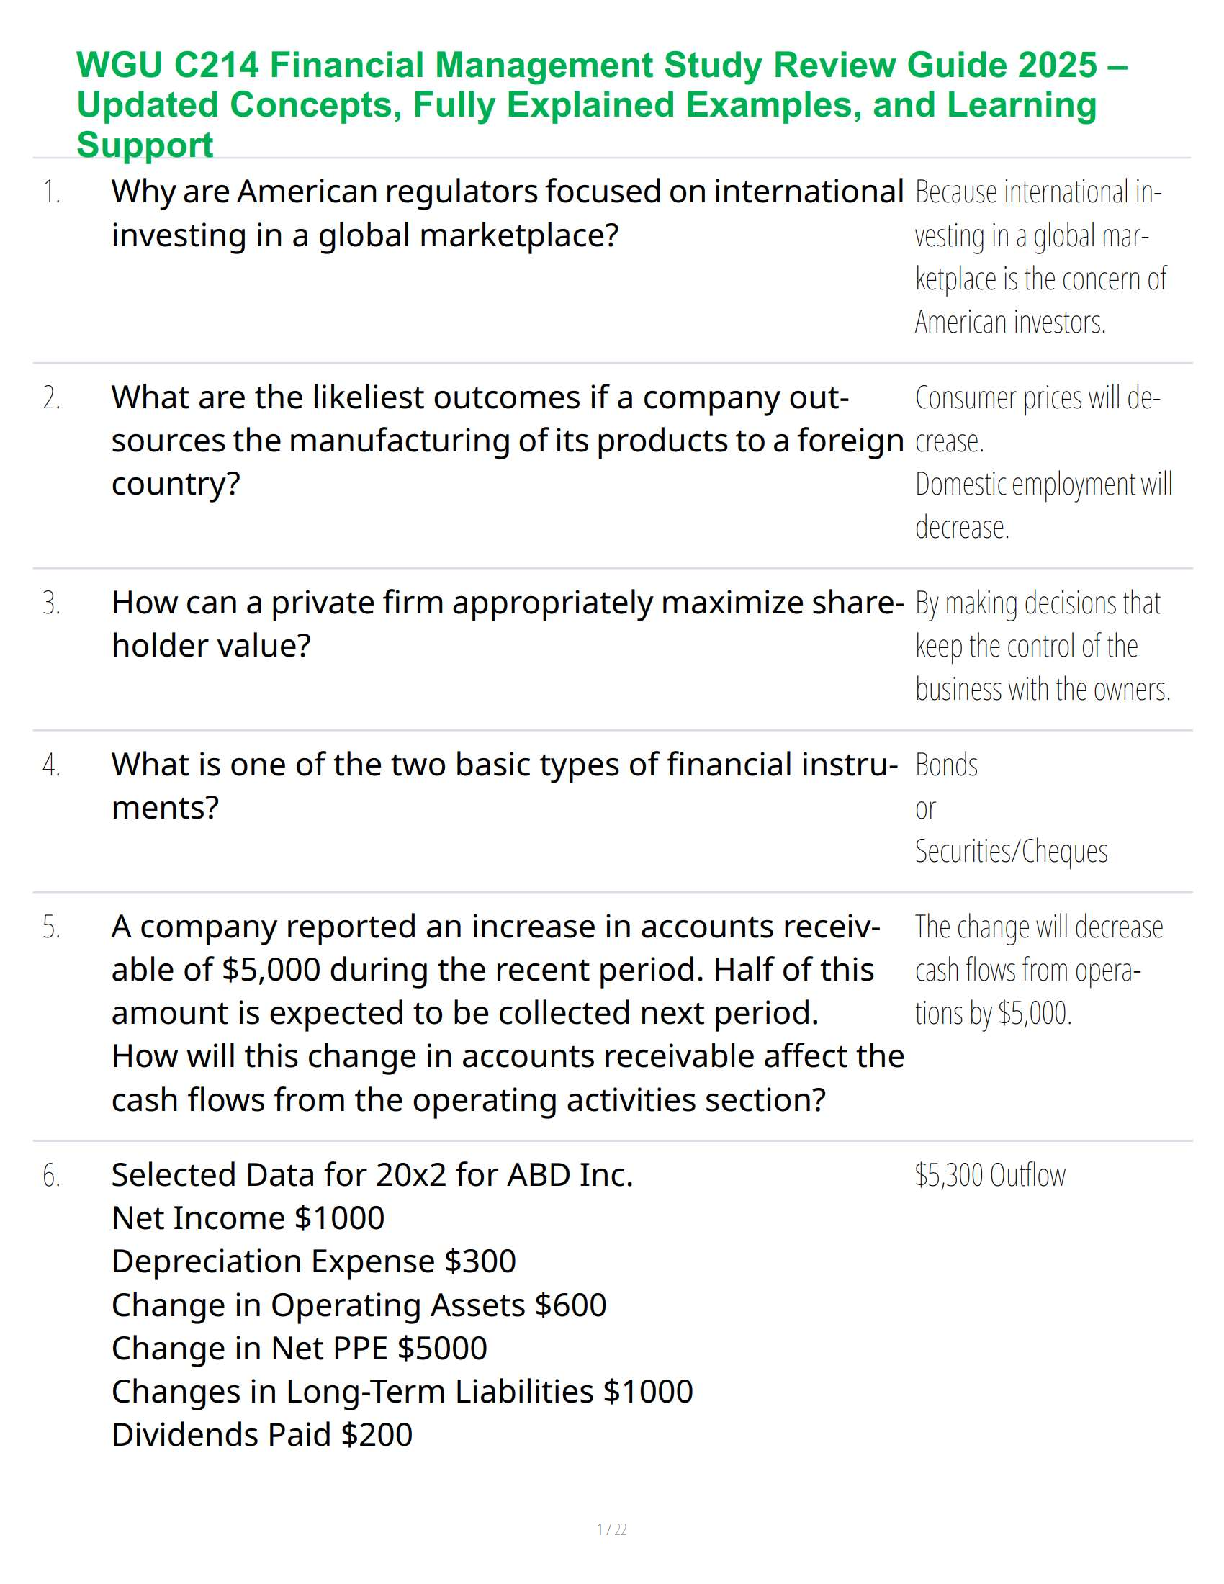This screenshot has height=1584, width=1224.
Task: Click the '1 / 22' page number indicator
Action: 612,1529
